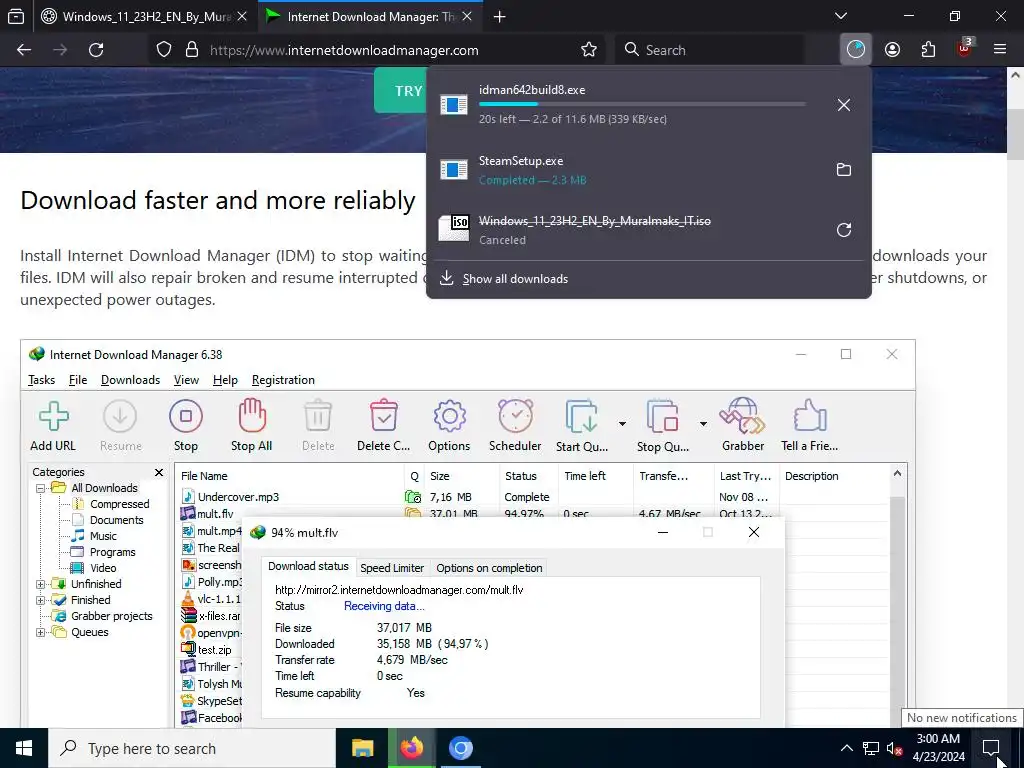Open tracking protection shield icon
The width and height of the screenshot is (1024, 768).
[x=164, y=50]
